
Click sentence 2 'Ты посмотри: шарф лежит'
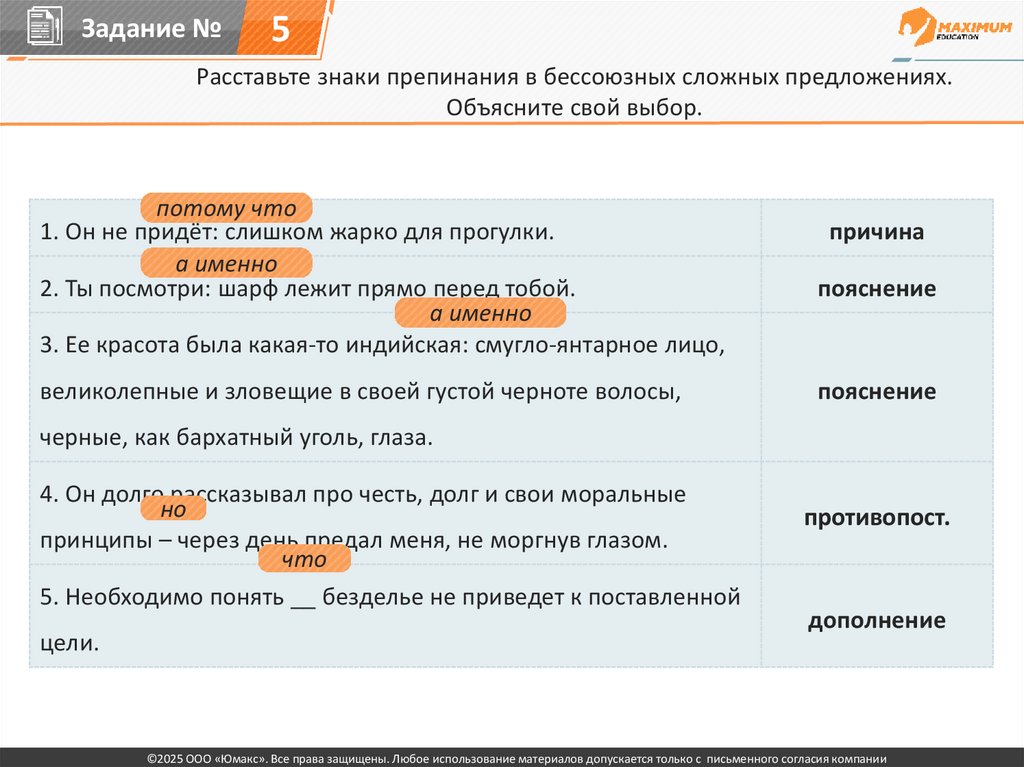[x=308, y=288]
